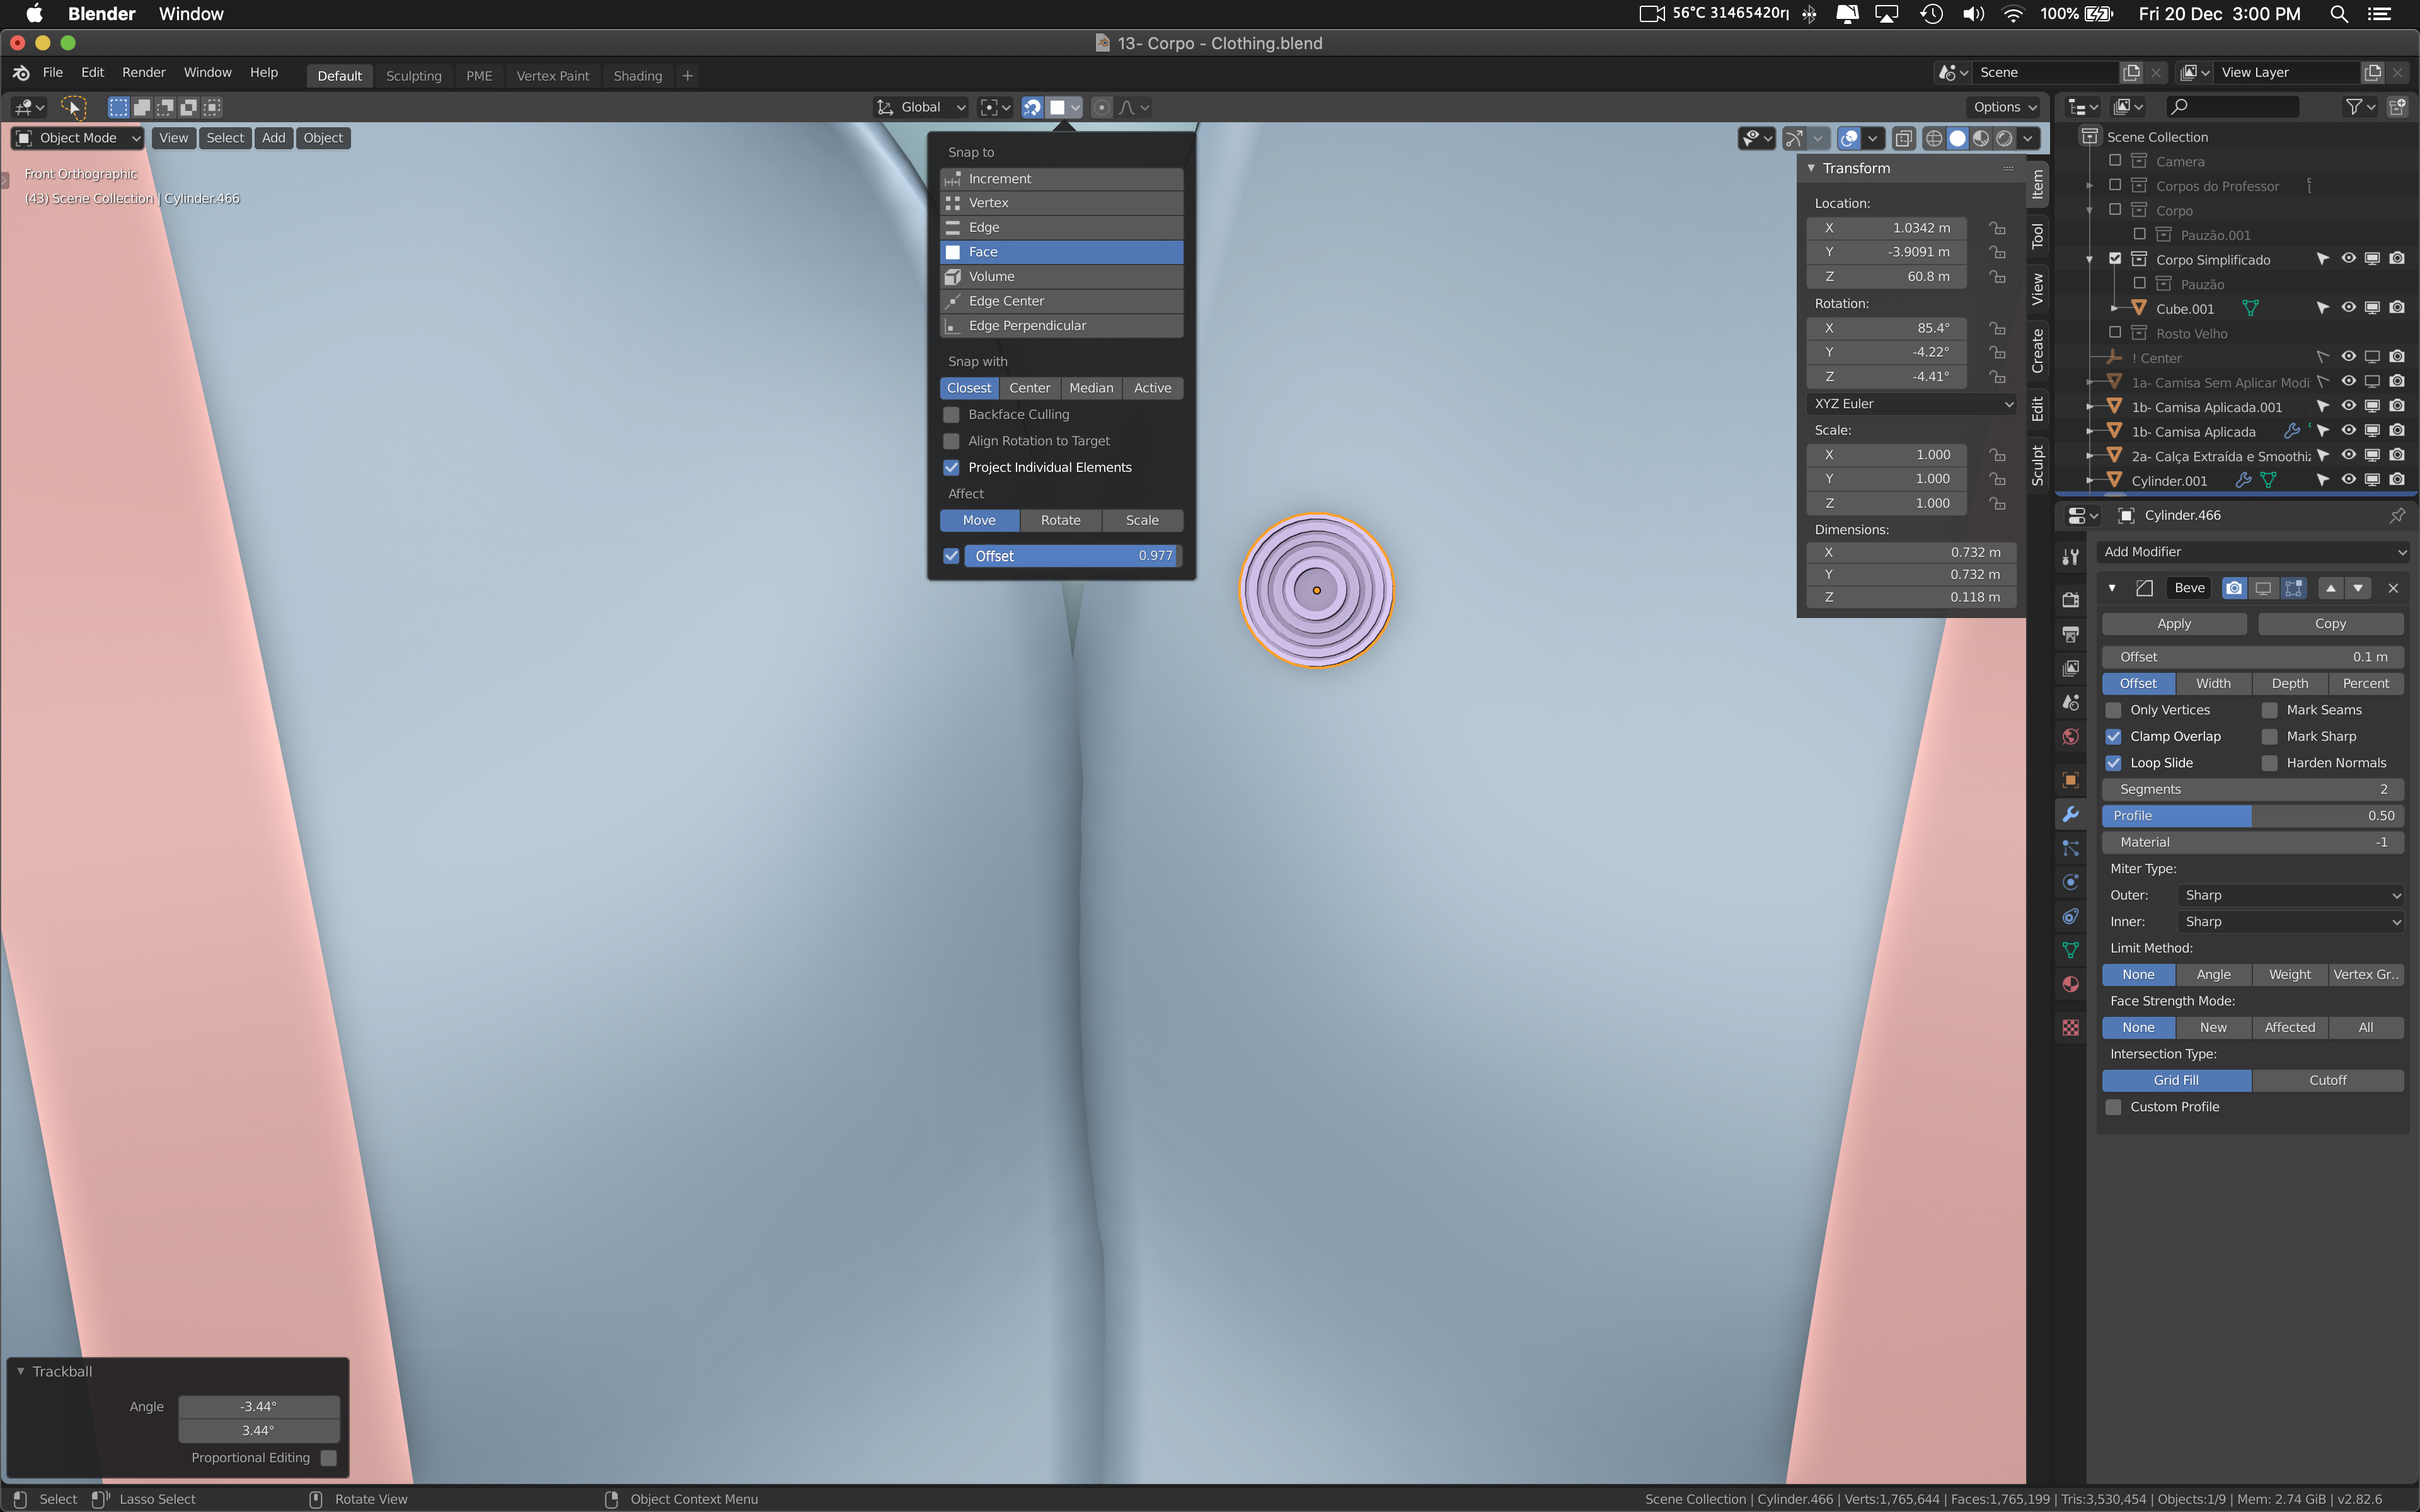Enable Only Vertices in Bevel modifier
This screenshot has height=1512, width=2420.
(x=2113, y=710)
